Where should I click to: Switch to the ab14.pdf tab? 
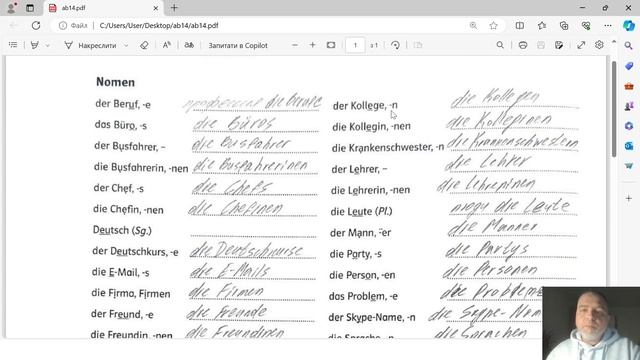[x=102, y=8]
